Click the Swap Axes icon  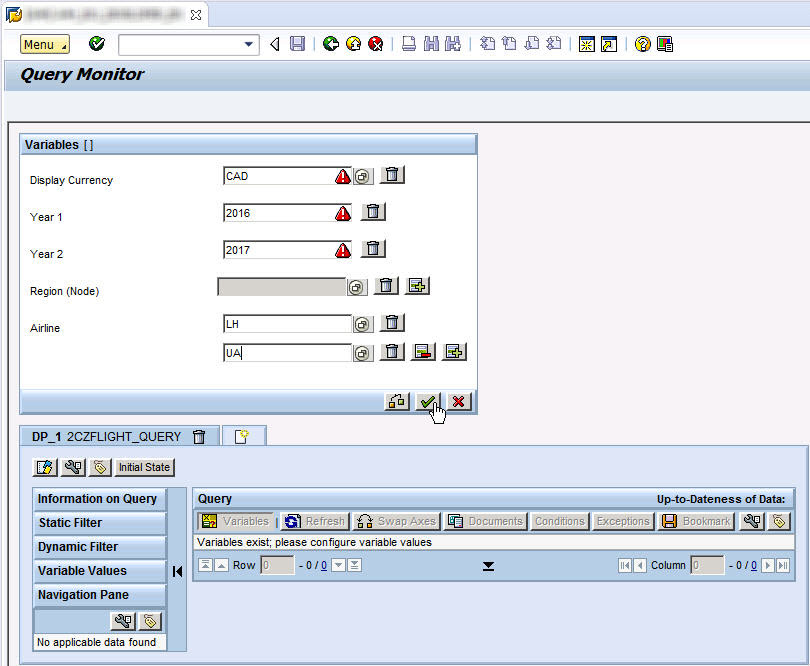pos(396,521)
